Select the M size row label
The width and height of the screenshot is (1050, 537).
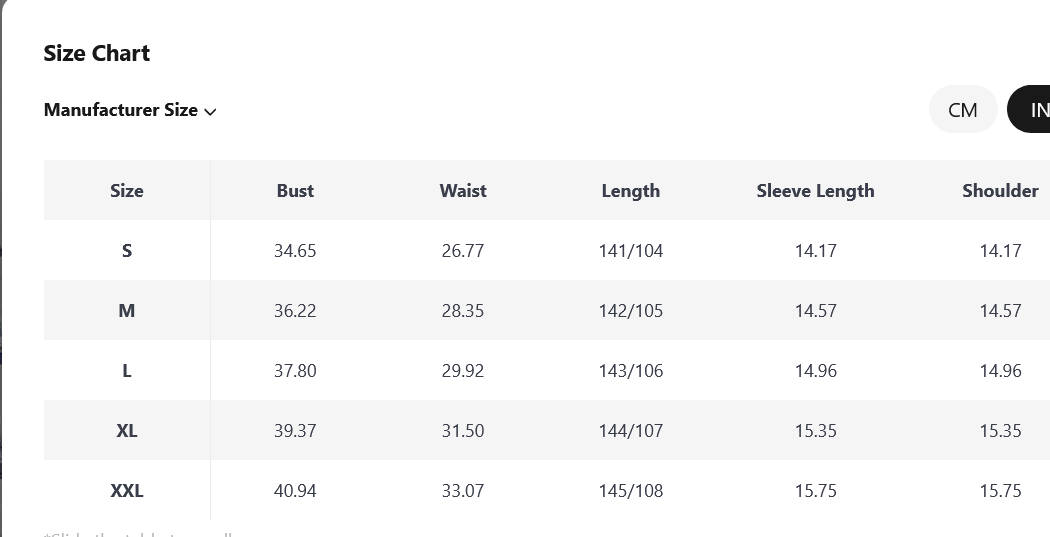[127, 311]
